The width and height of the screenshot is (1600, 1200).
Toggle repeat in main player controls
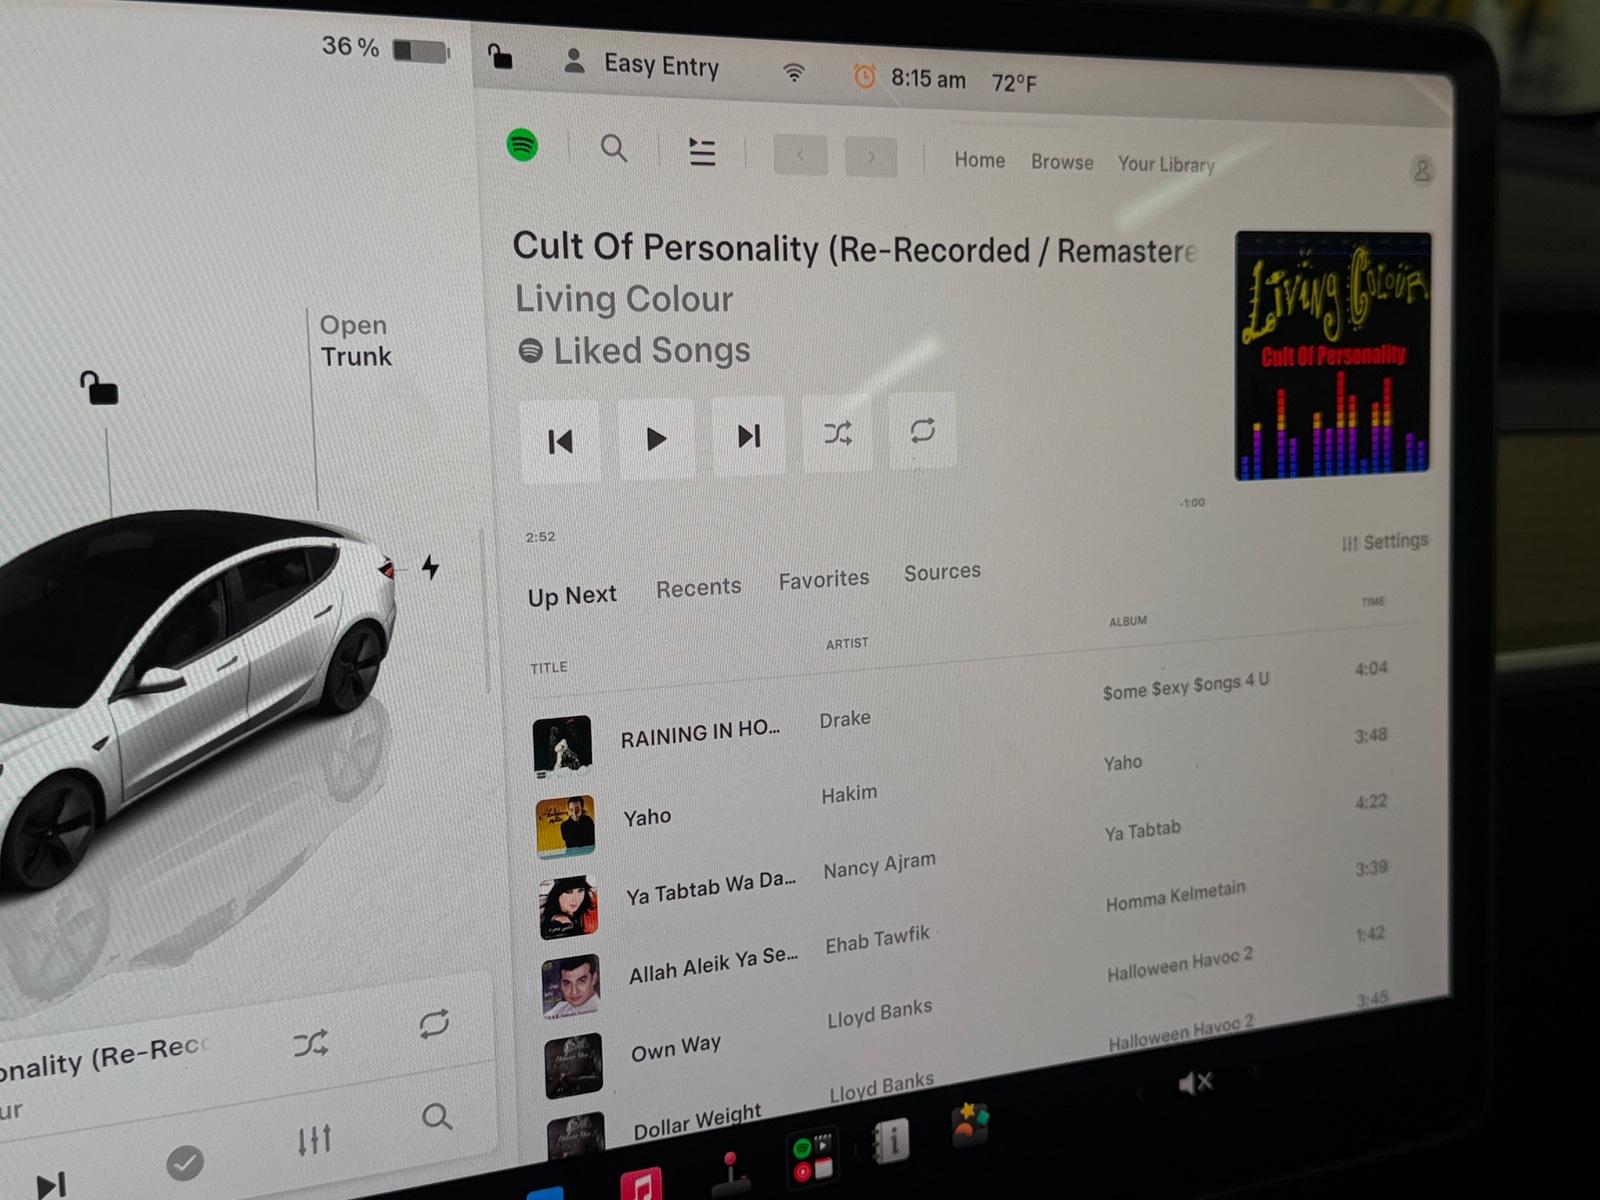922,430
